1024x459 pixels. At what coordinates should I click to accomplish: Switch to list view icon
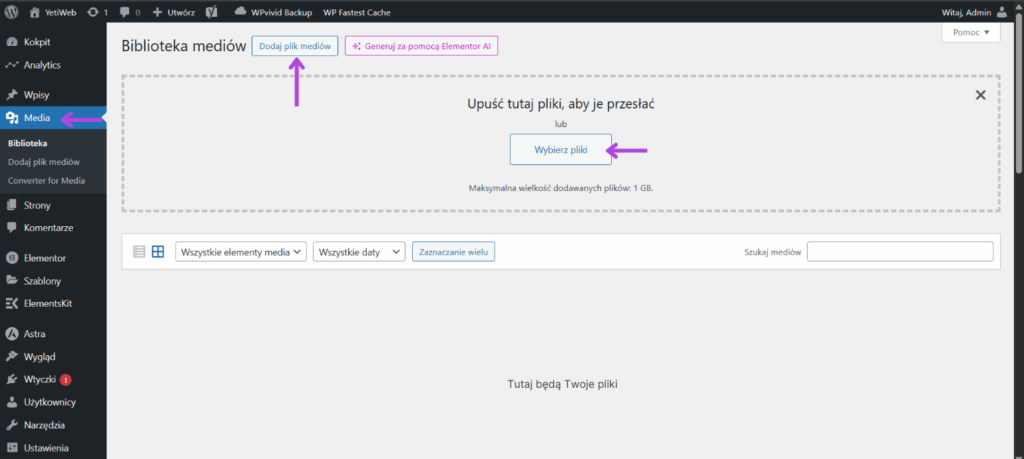139,252
